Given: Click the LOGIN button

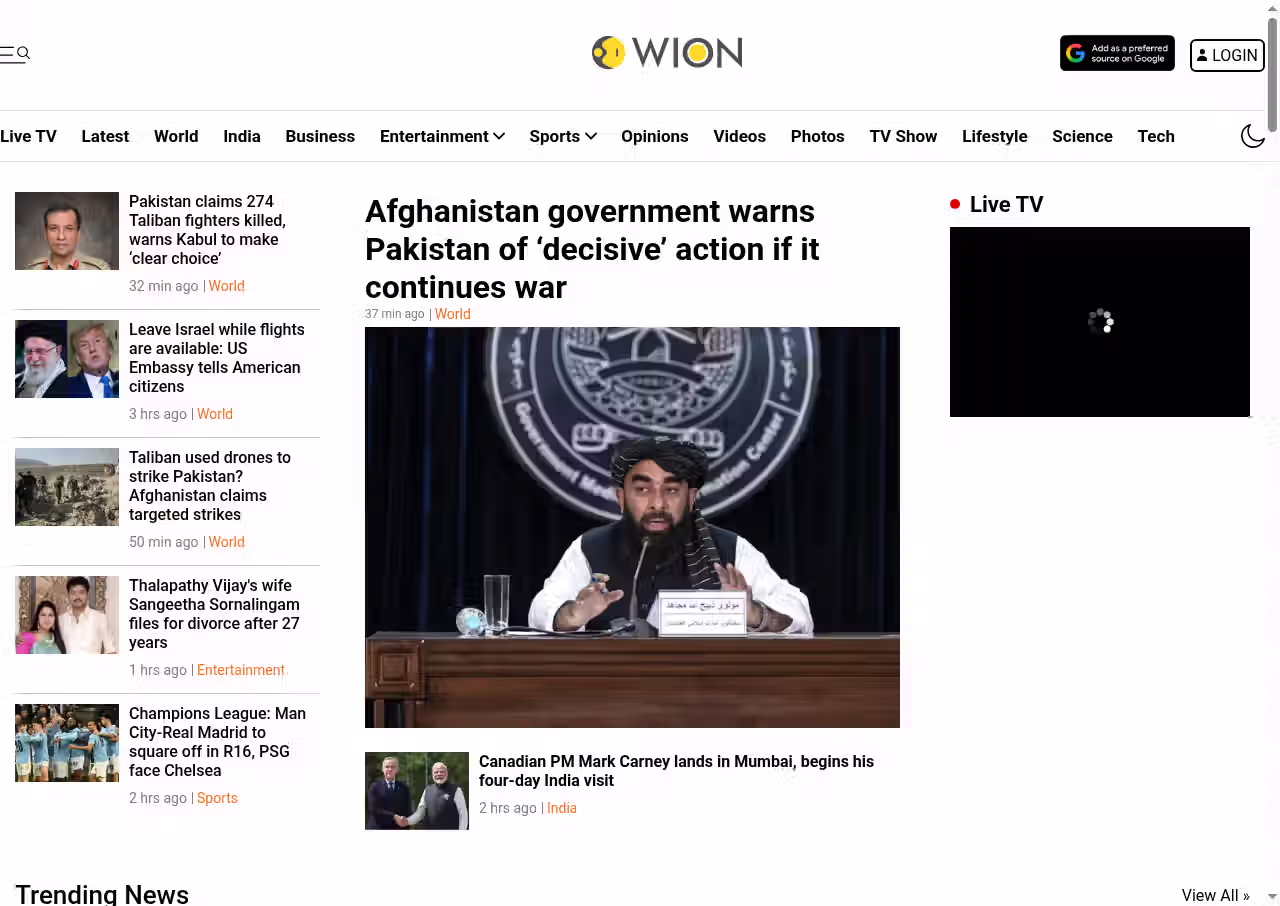Looking at the screenshot, I should [1227, 55].
